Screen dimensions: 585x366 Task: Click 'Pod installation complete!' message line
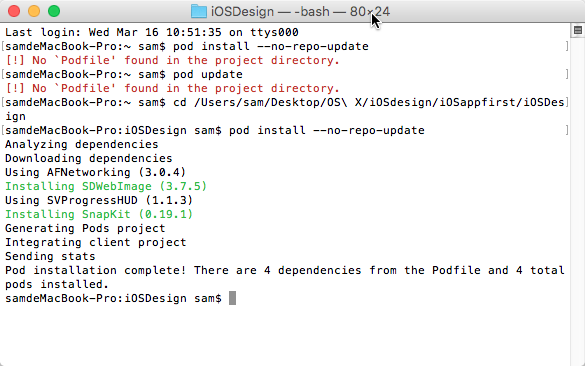(285, 270)
